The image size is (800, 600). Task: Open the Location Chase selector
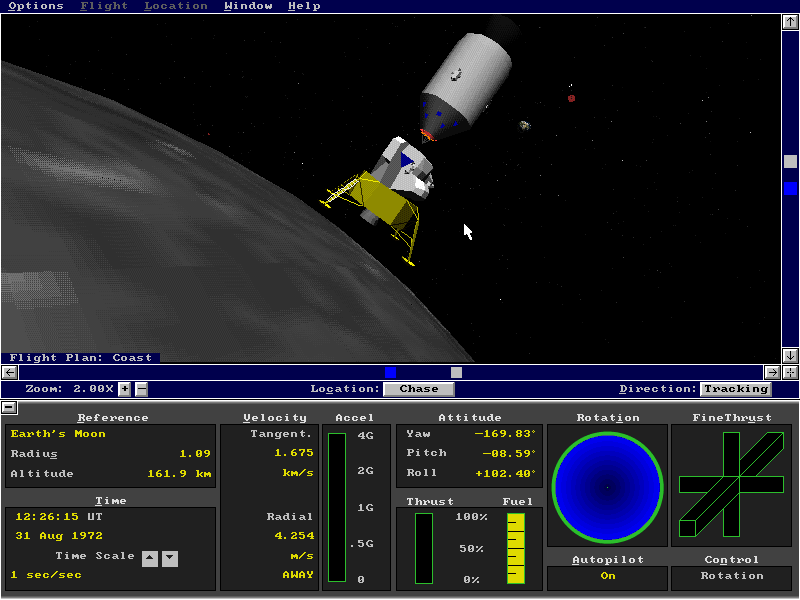tap(419, 389)
